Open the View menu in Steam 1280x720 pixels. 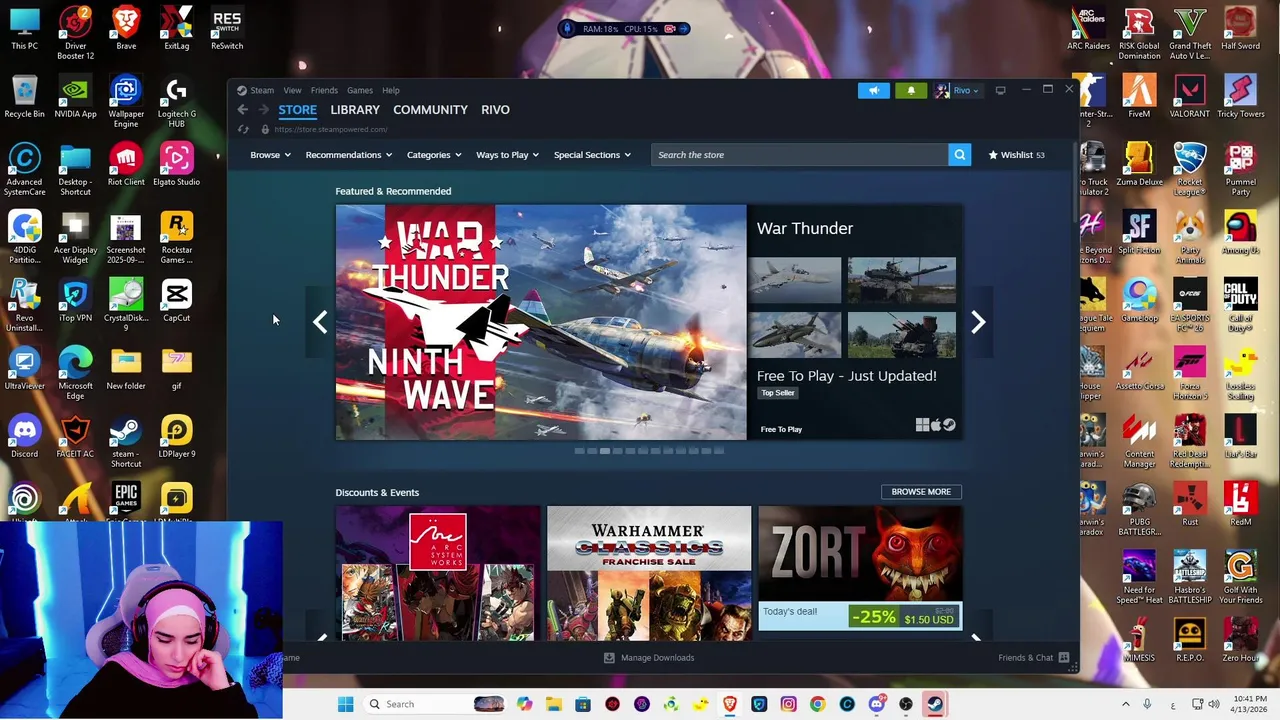click(x=292, y=90)
